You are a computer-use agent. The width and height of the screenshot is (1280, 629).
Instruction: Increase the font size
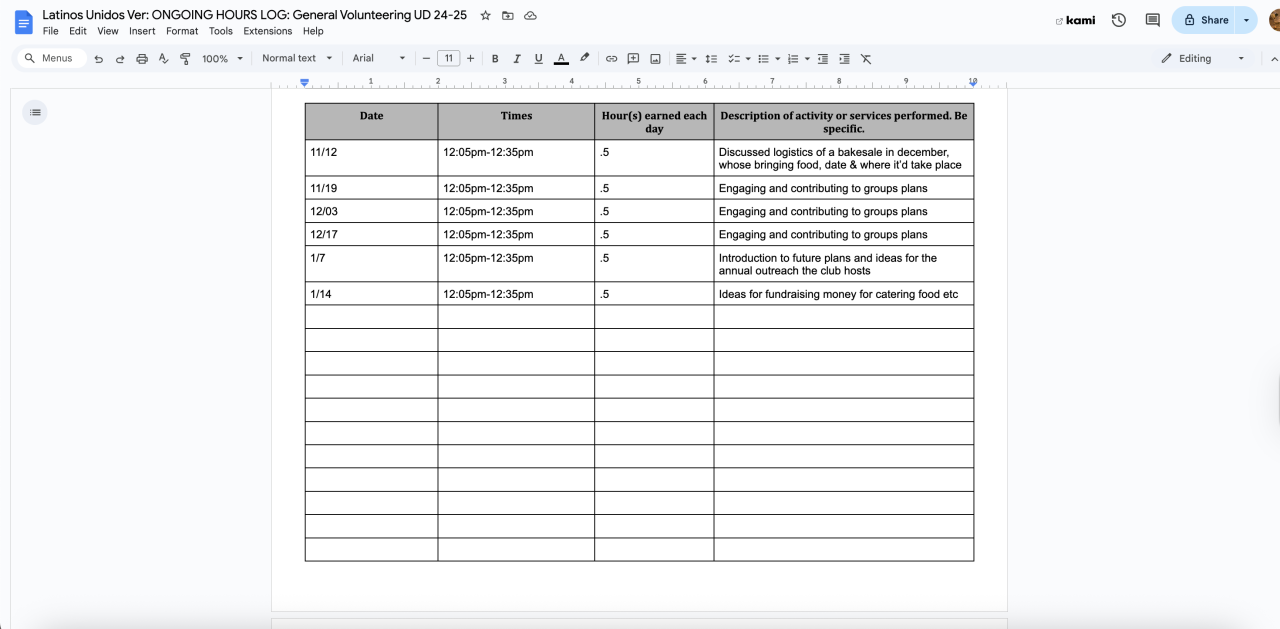pyautogui.click(x=471, y=59)
